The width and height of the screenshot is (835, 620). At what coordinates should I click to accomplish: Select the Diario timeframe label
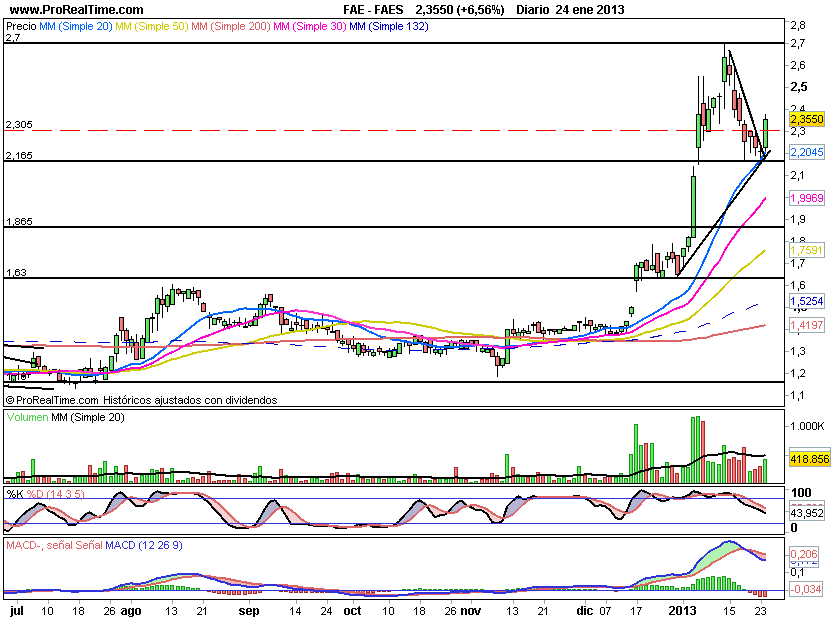pos(538,9)
